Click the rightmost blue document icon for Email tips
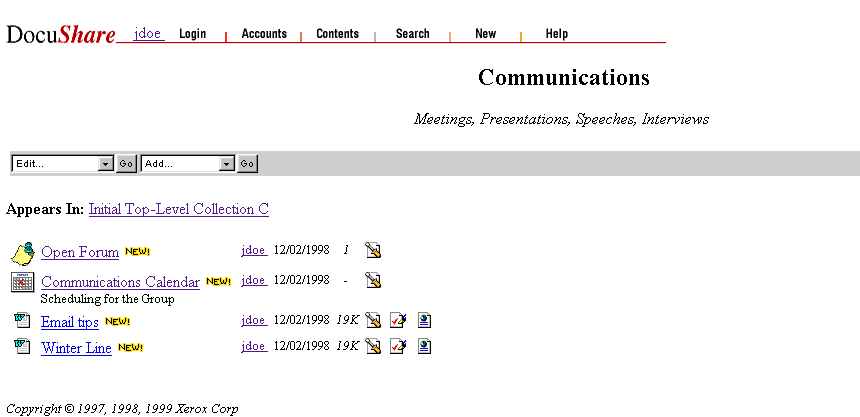The image size is (860, 417). click(424, 321)
